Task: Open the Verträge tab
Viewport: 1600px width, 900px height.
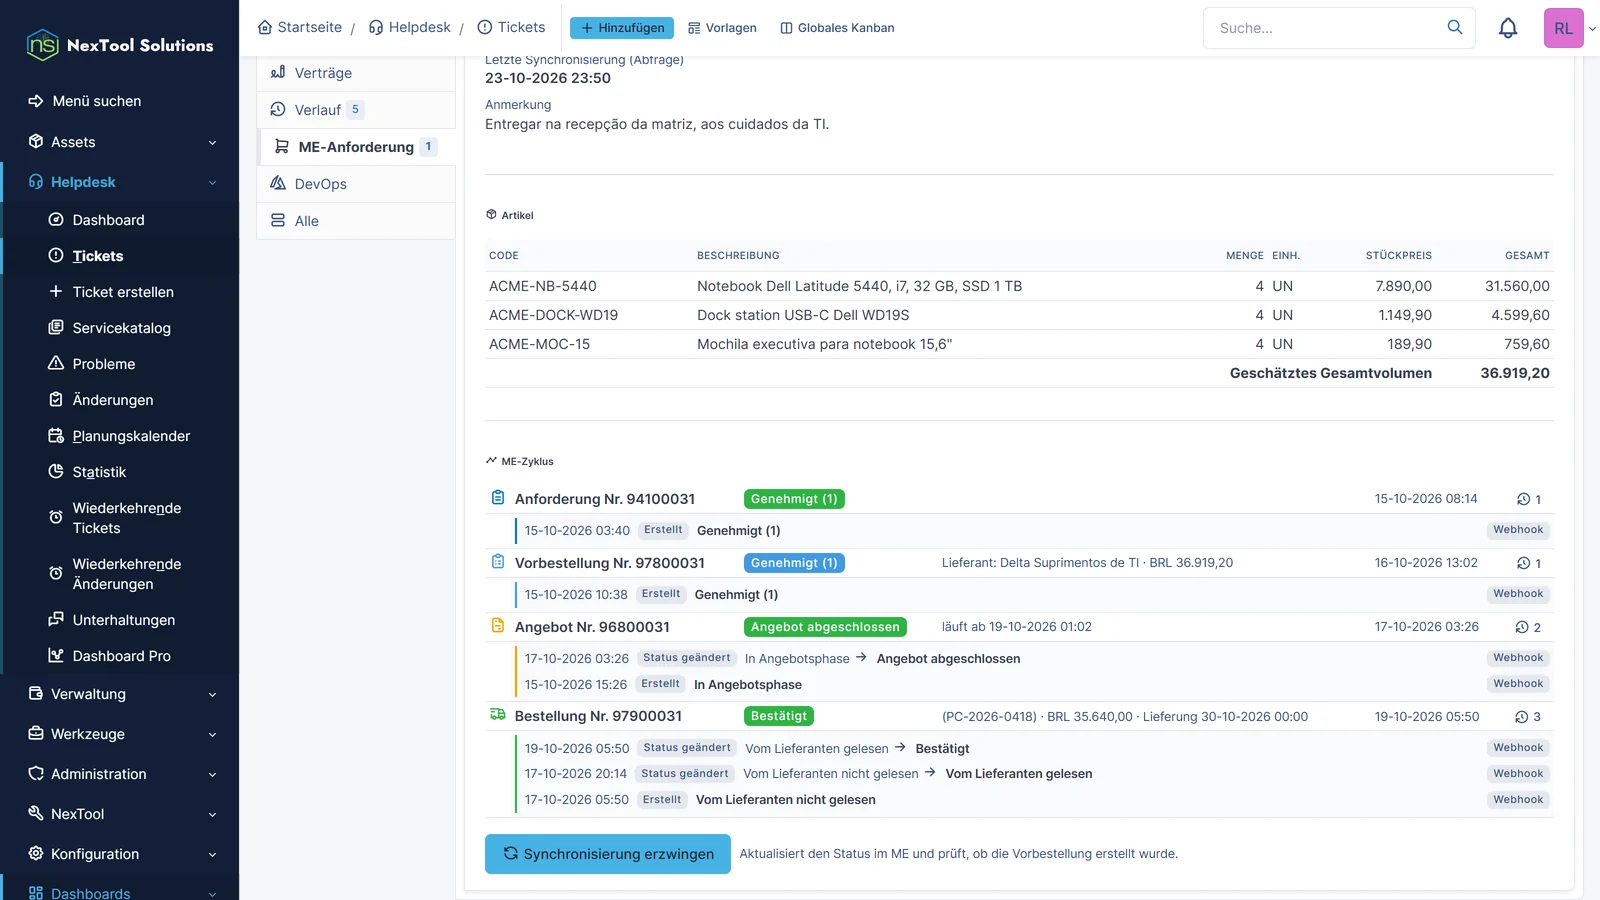Action: (x=356, y=73)
